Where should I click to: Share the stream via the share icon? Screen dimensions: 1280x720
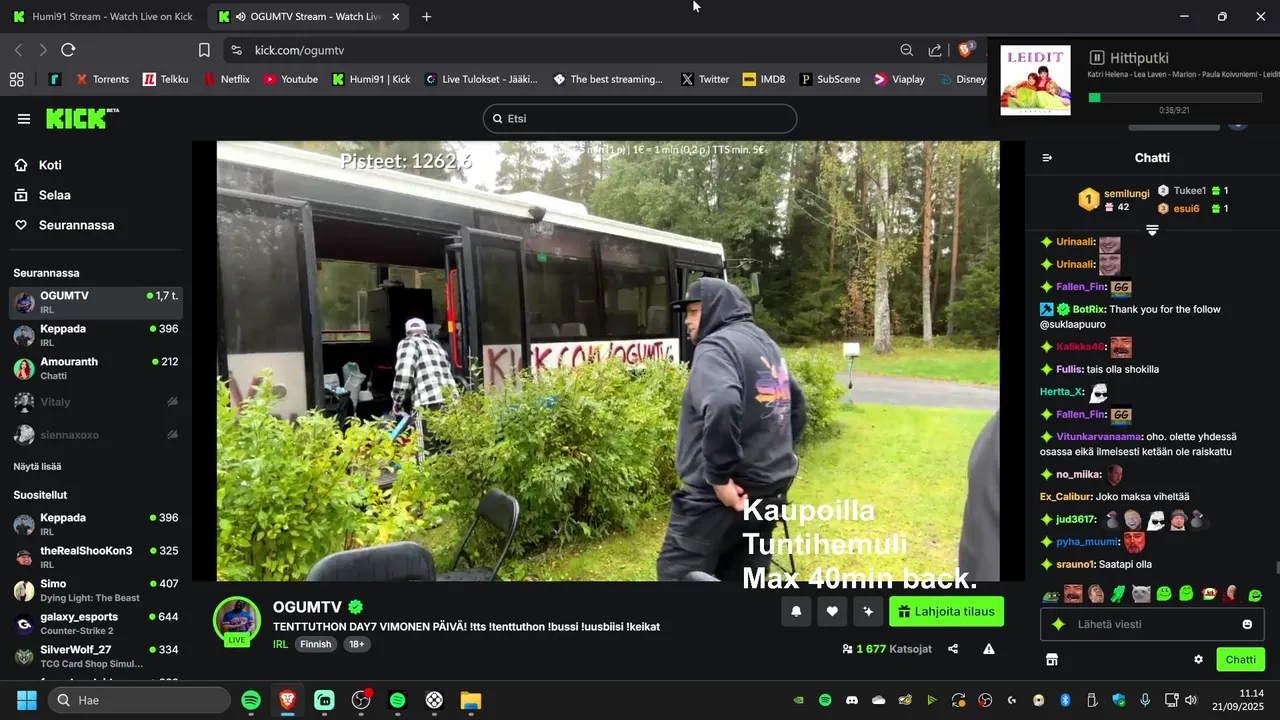pos(953,649)
